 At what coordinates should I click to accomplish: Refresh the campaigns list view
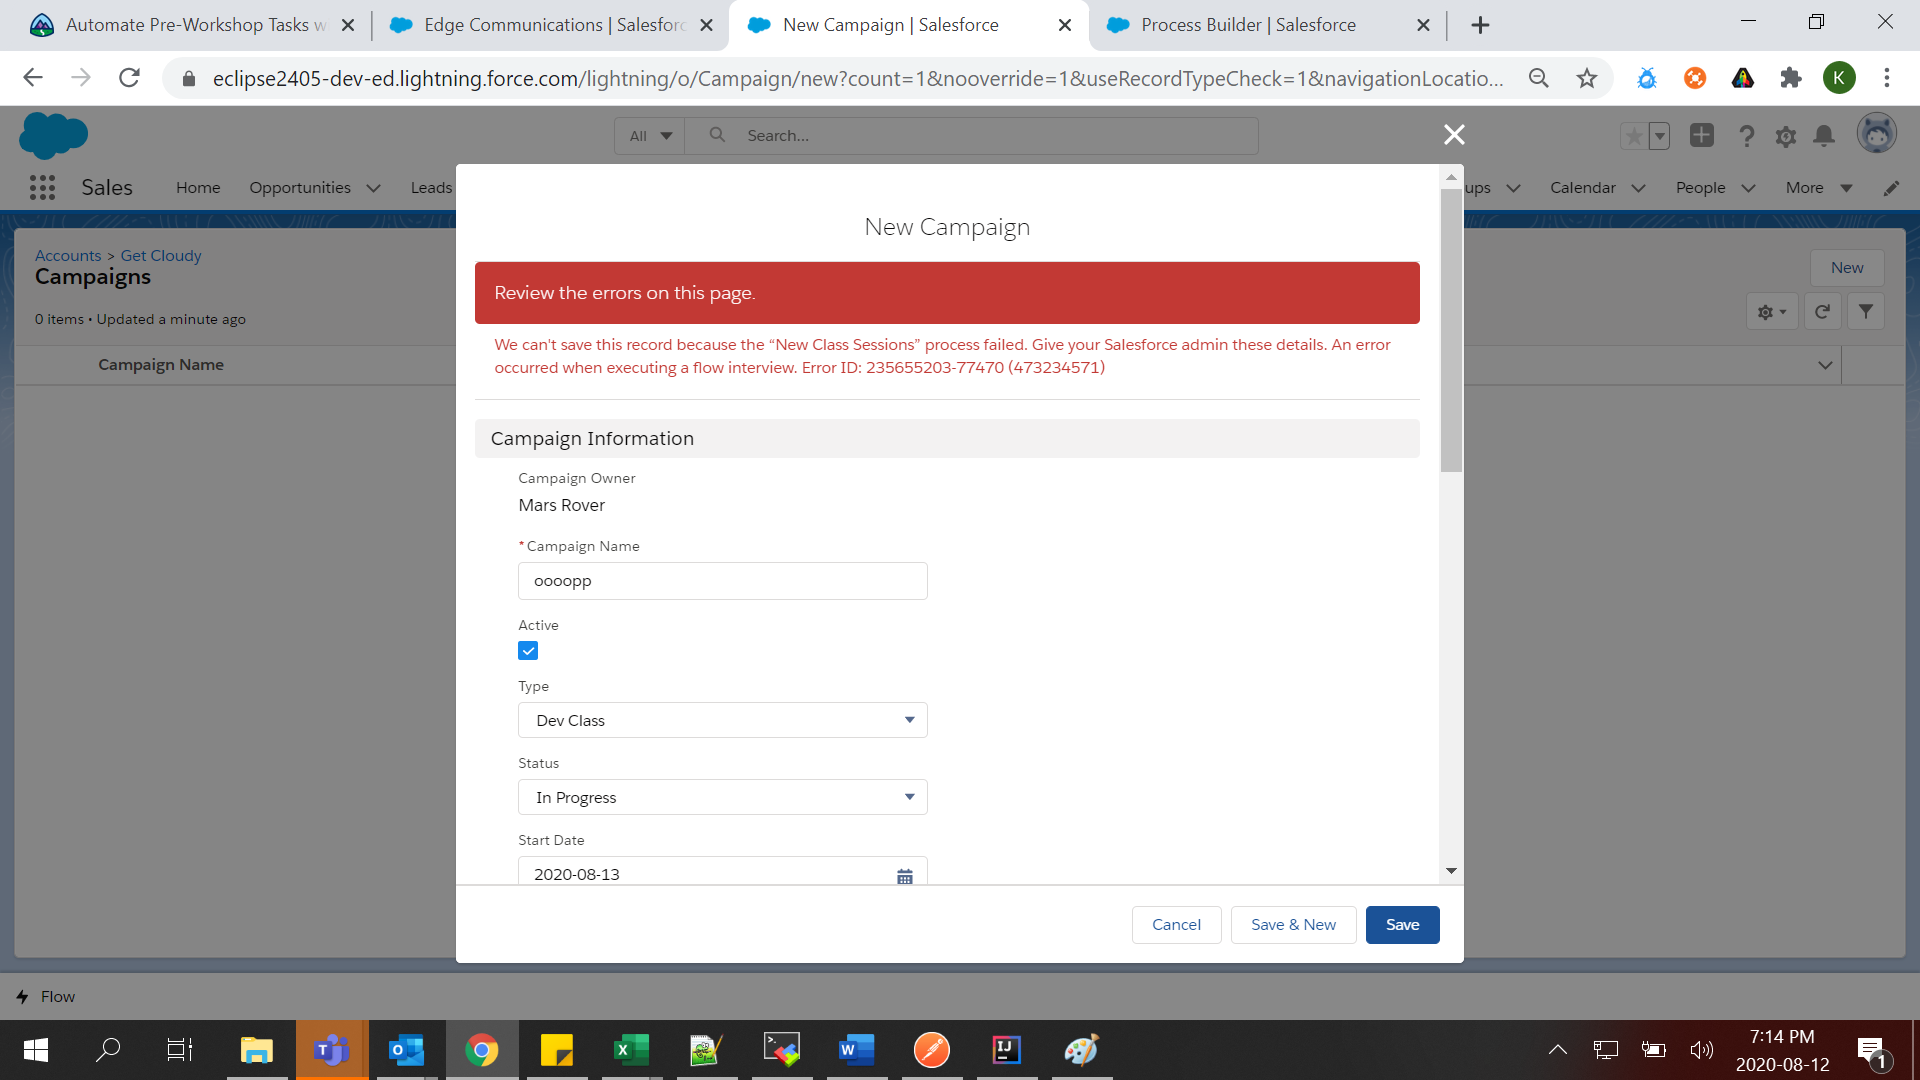1822,312
